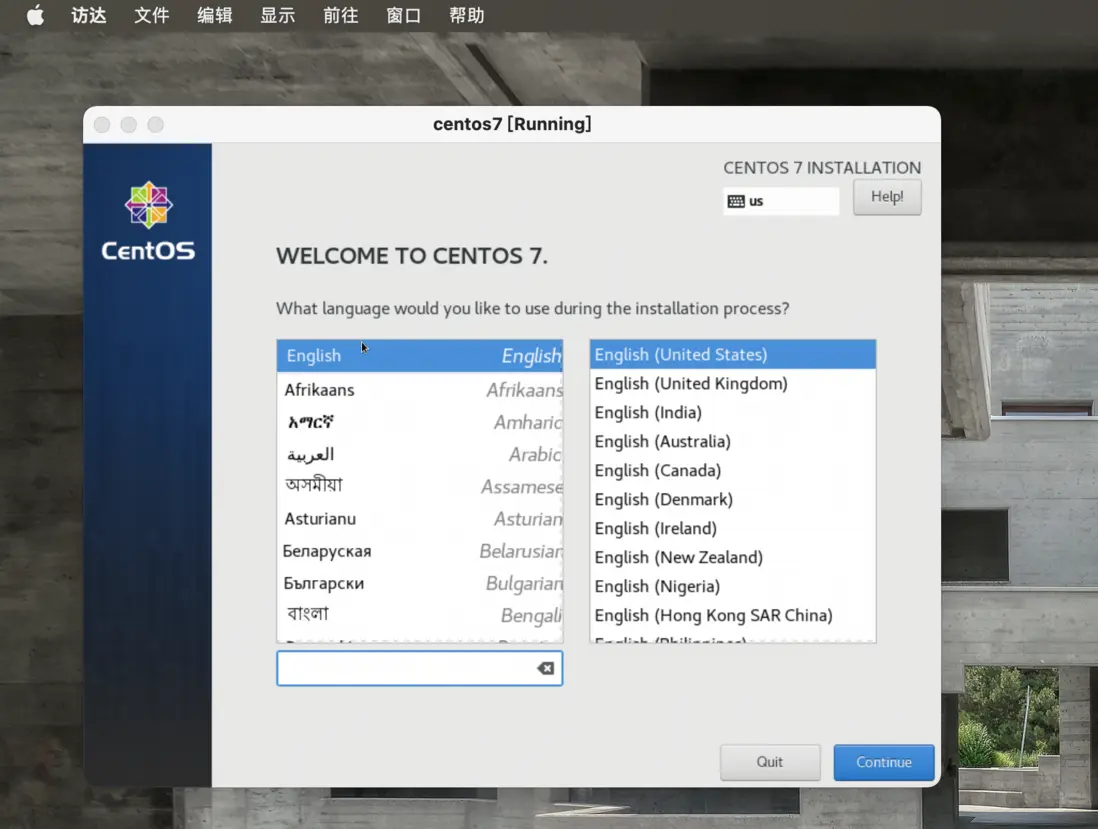
Task: Select Asturianu in the language list
Action: [419, 519]
